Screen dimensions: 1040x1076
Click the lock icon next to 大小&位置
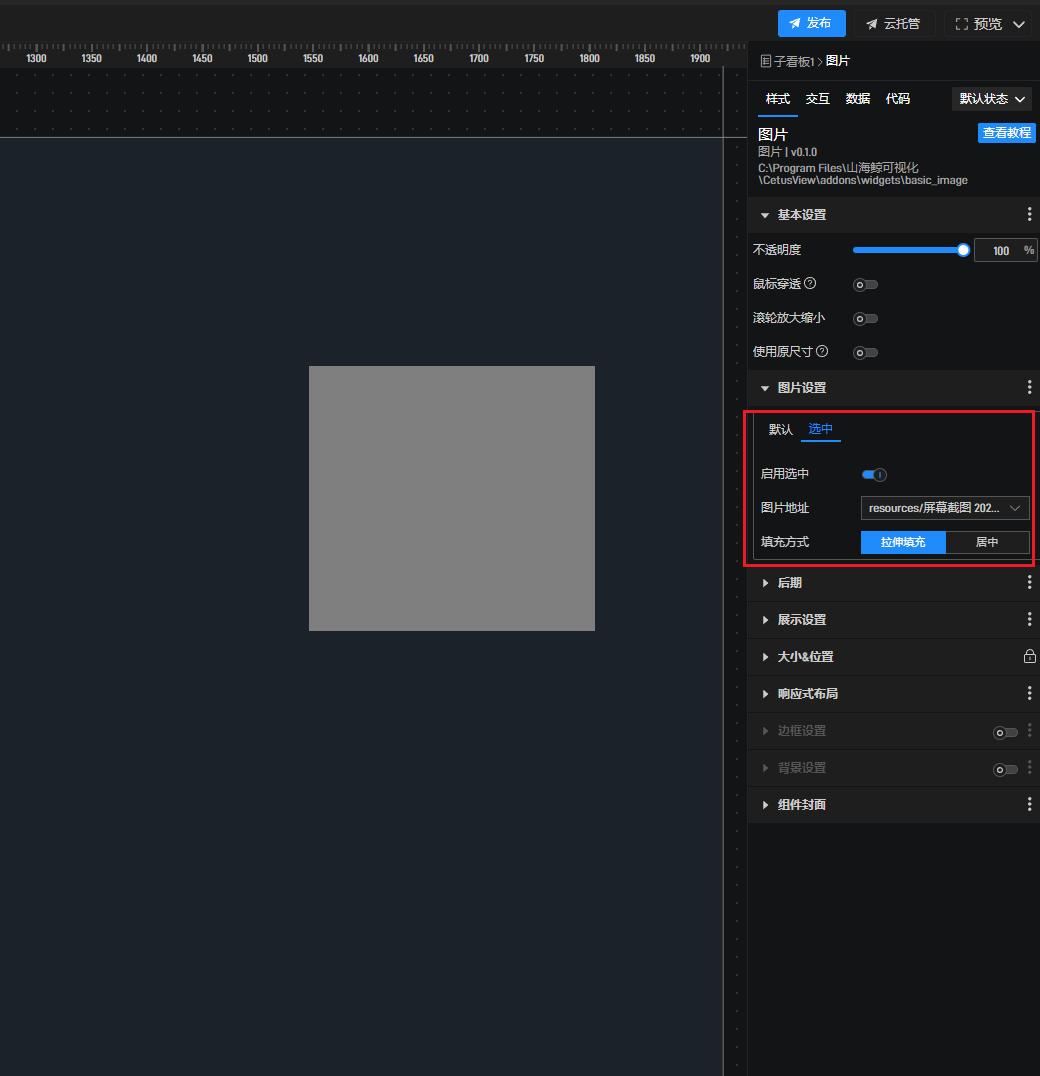[x=1029, y=657]
